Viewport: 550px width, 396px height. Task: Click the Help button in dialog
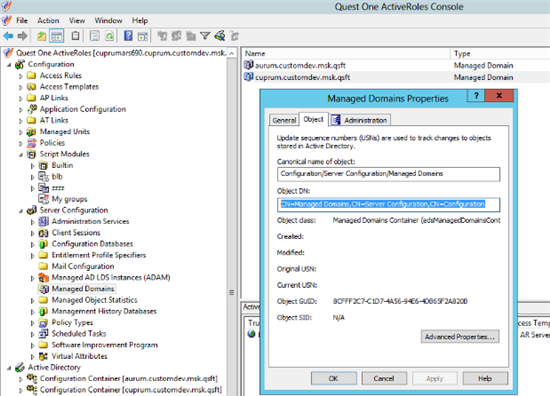(x=485, y=378)
